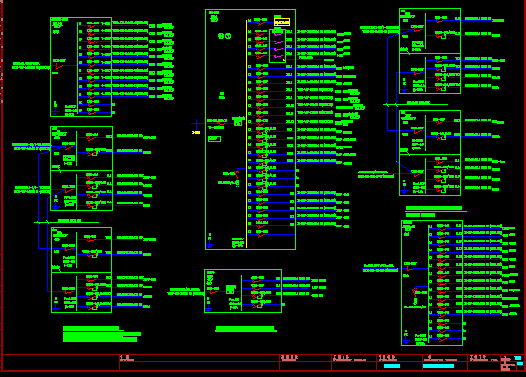526x377 pixels.
Task: Select the green device on the central panel incomer
Action: point(238,121)
